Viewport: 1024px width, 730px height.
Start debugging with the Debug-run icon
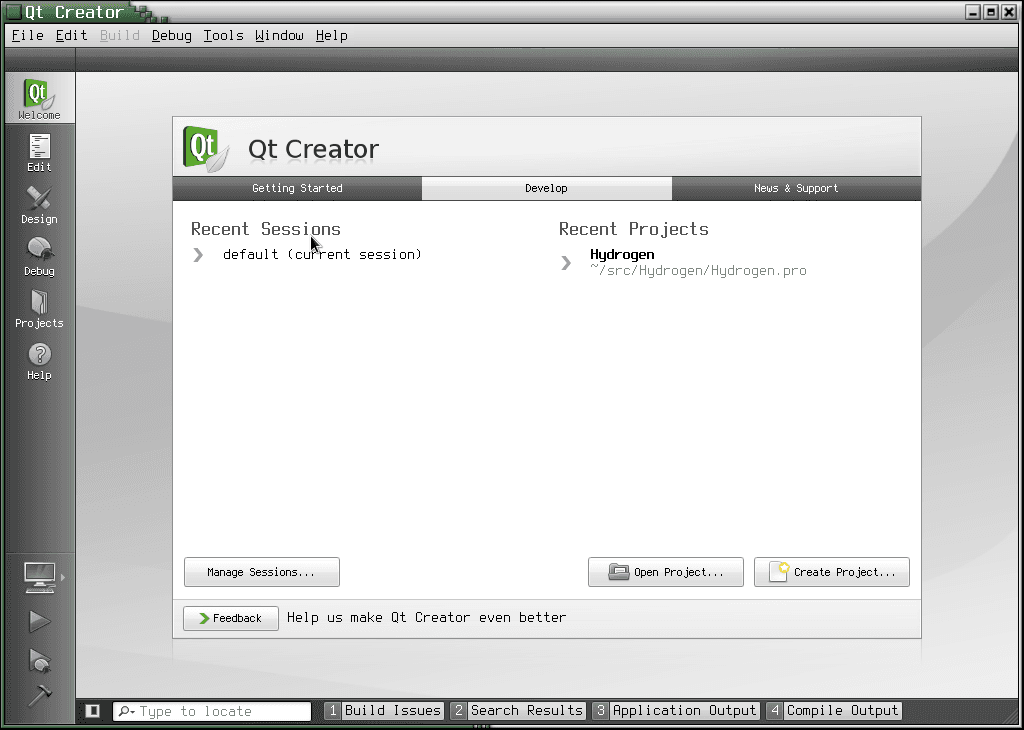(x=39, y=660)
